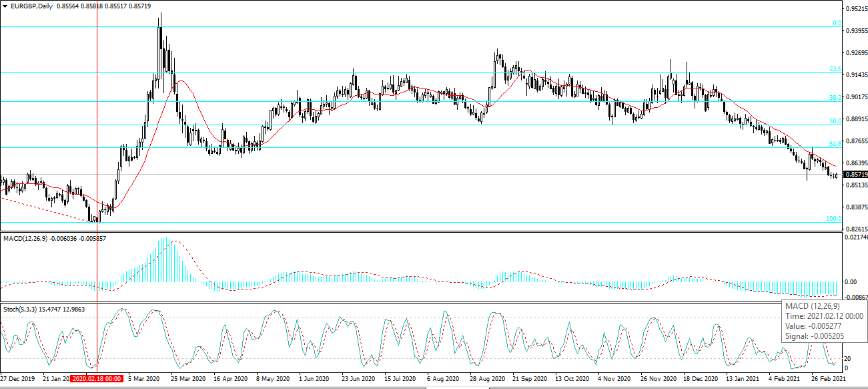Click the 0.83875 price scale value
The width and height of the screenshot is (868, 389).
point(856,207)
